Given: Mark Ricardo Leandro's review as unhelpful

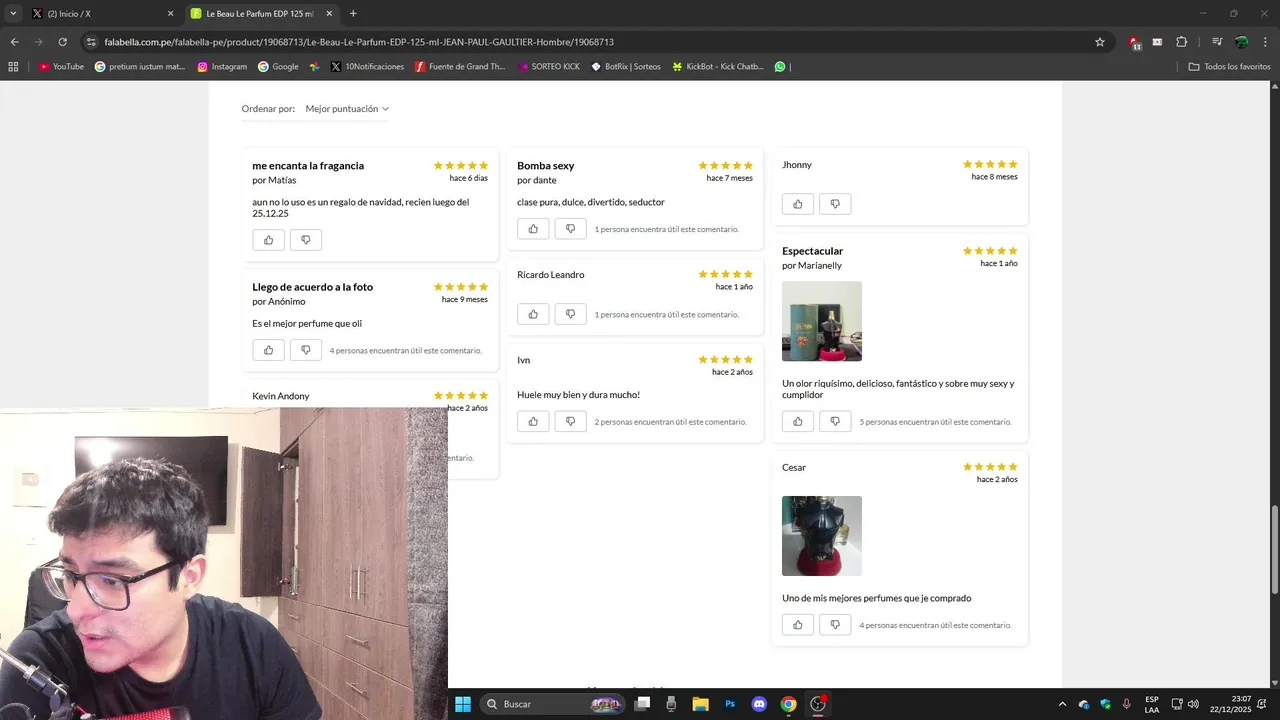Looking at the screenshot, I should [x=570, y=314].
